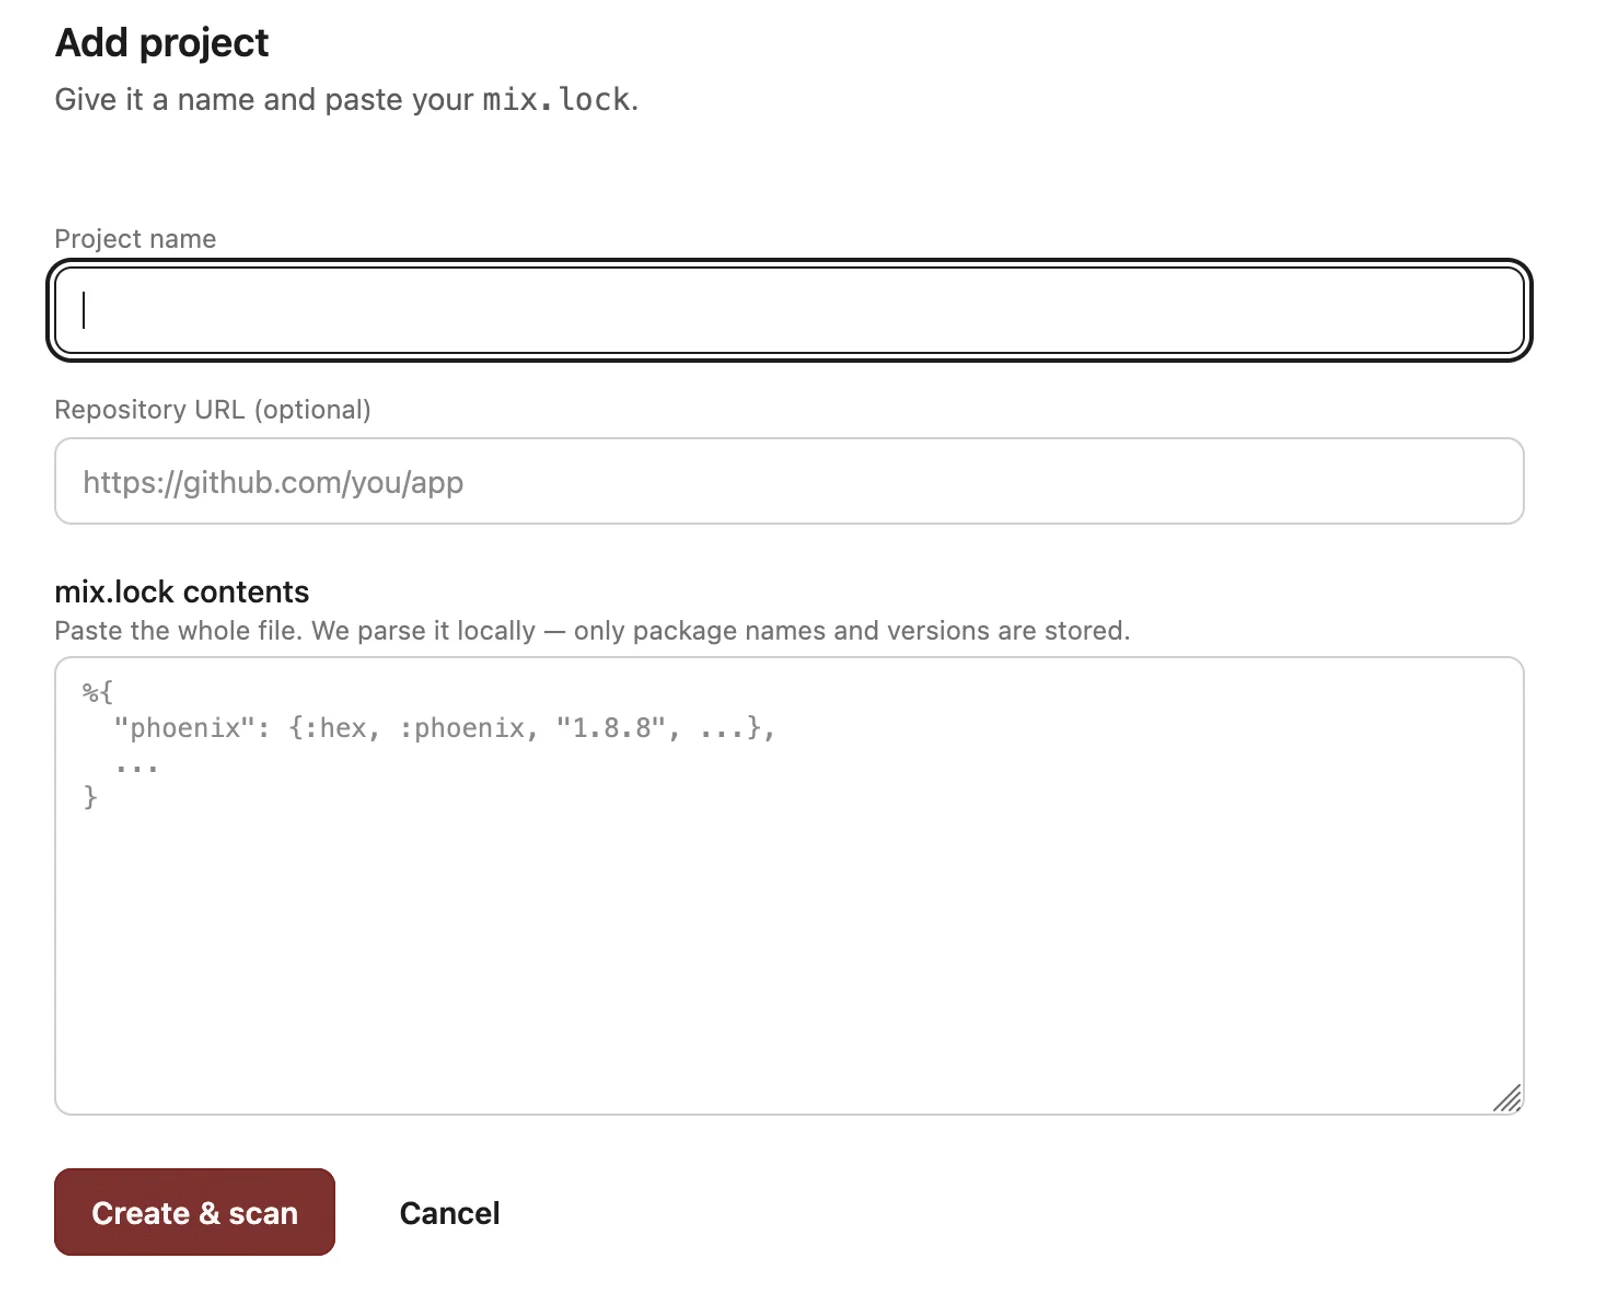
Task: Cancel adding the project
Action: pyautogui.click(x=450, y=1213)
